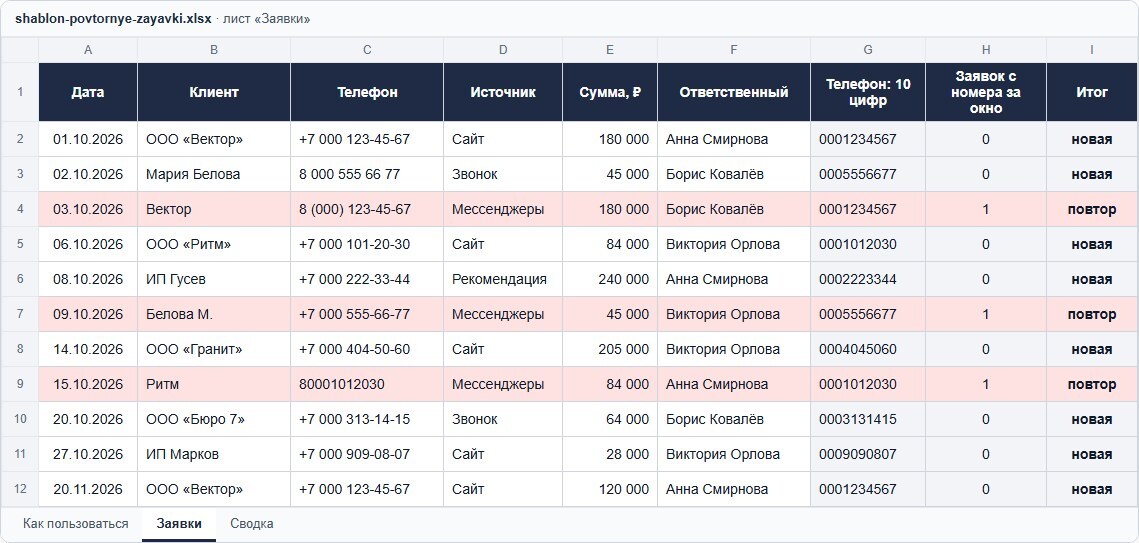
Task: Select phone cell «+7 000 555-66-77»
Action: point(367,314)
